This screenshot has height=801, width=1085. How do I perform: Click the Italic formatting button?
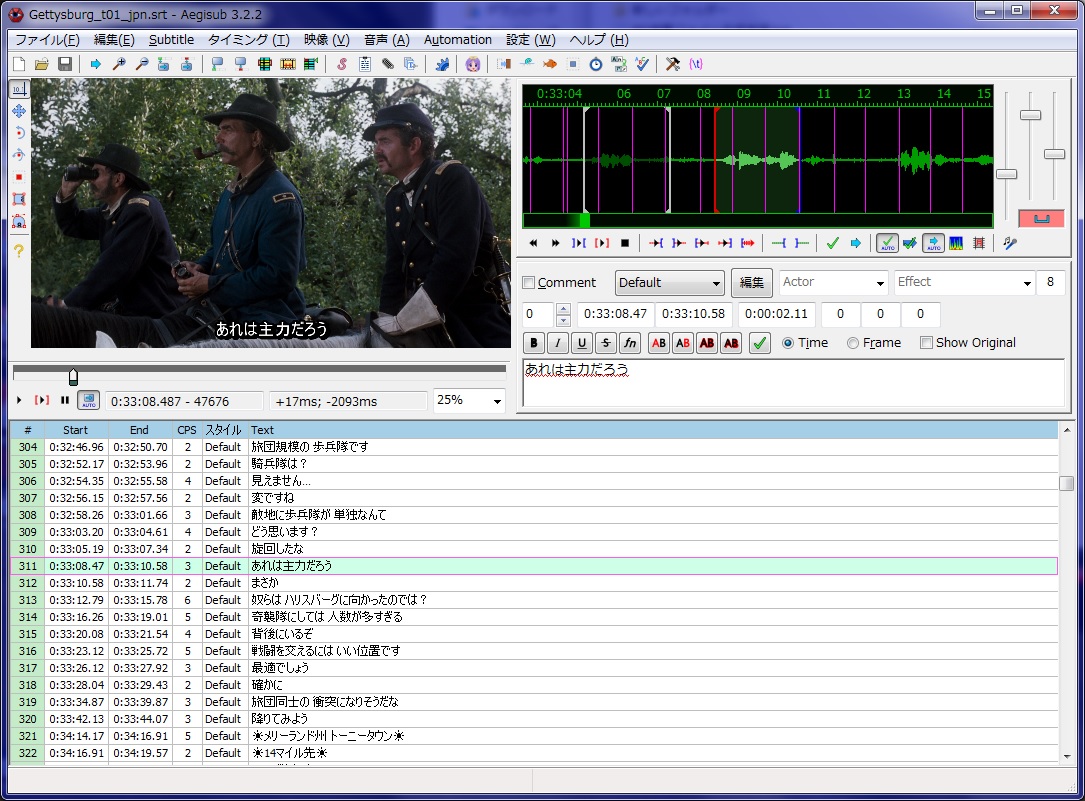coord(557,343)
